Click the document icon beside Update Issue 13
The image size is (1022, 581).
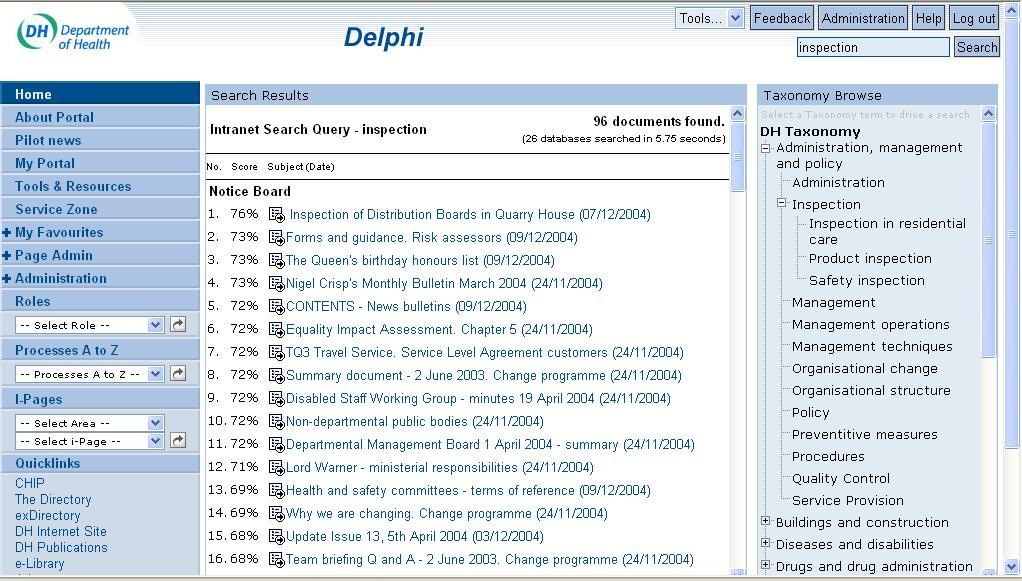point(277,537)
